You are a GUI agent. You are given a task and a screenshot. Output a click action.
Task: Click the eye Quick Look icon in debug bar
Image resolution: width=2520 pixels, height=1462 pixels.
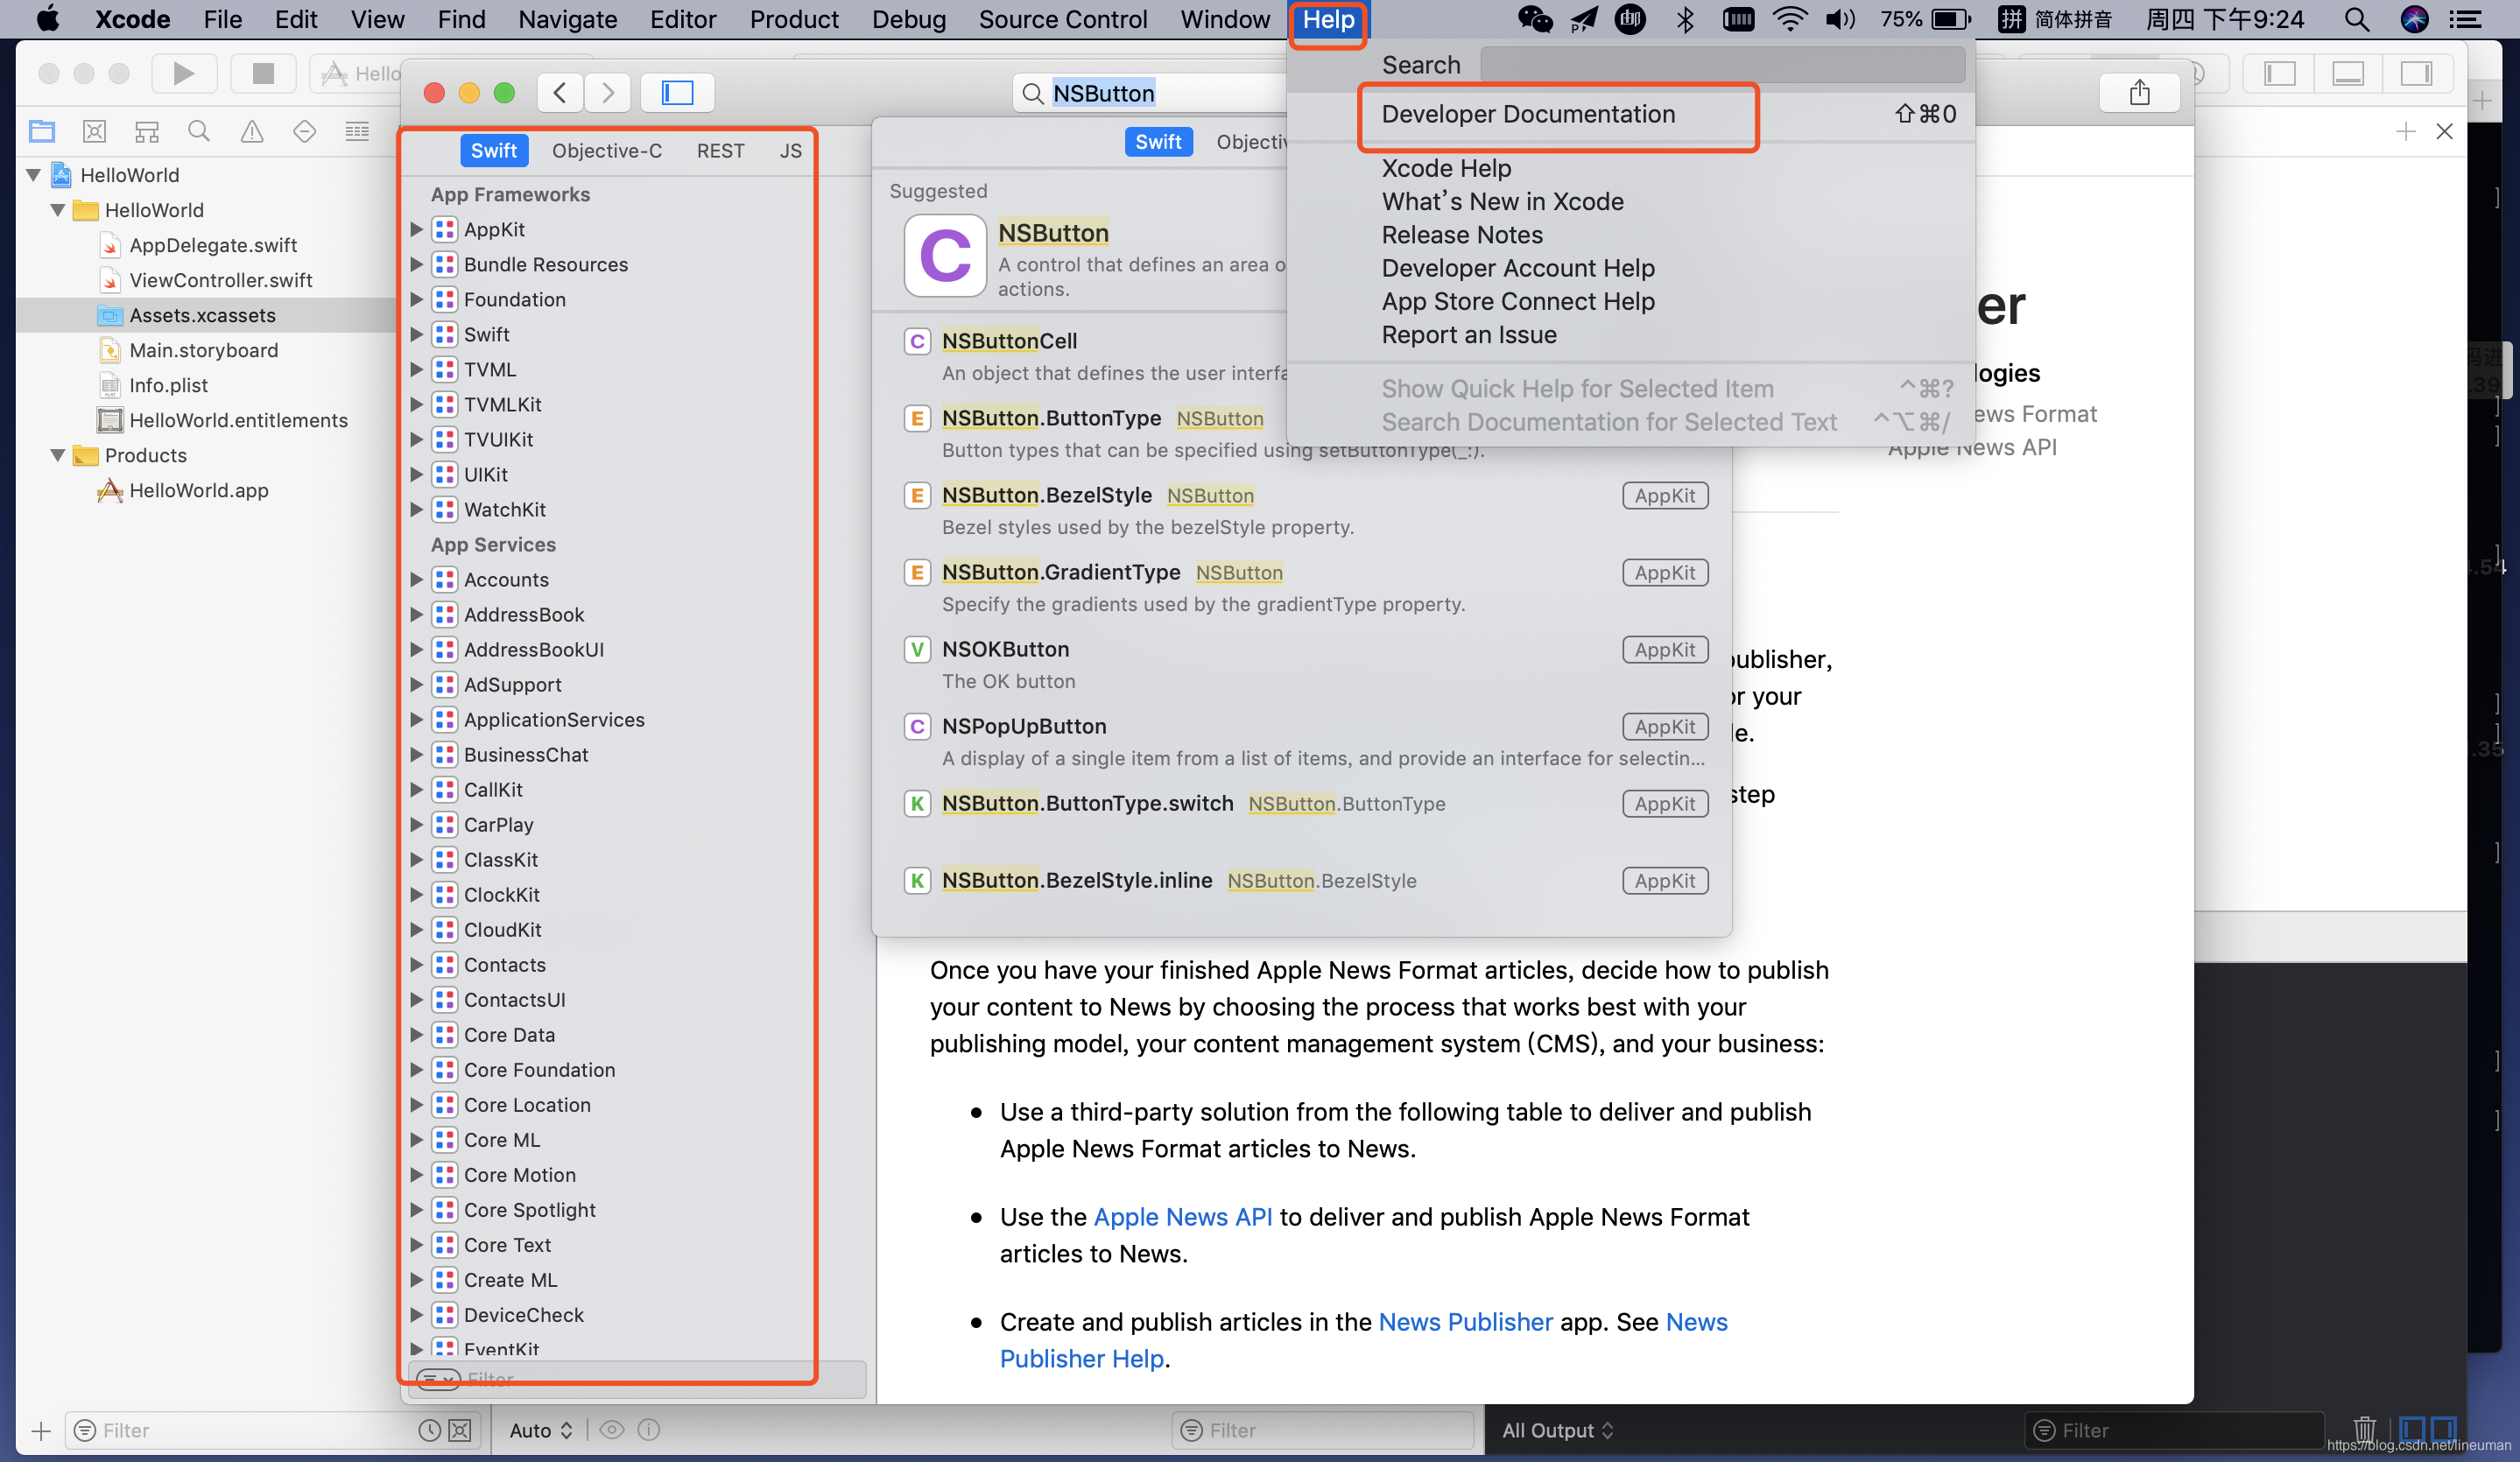[x=612, y=1430]
